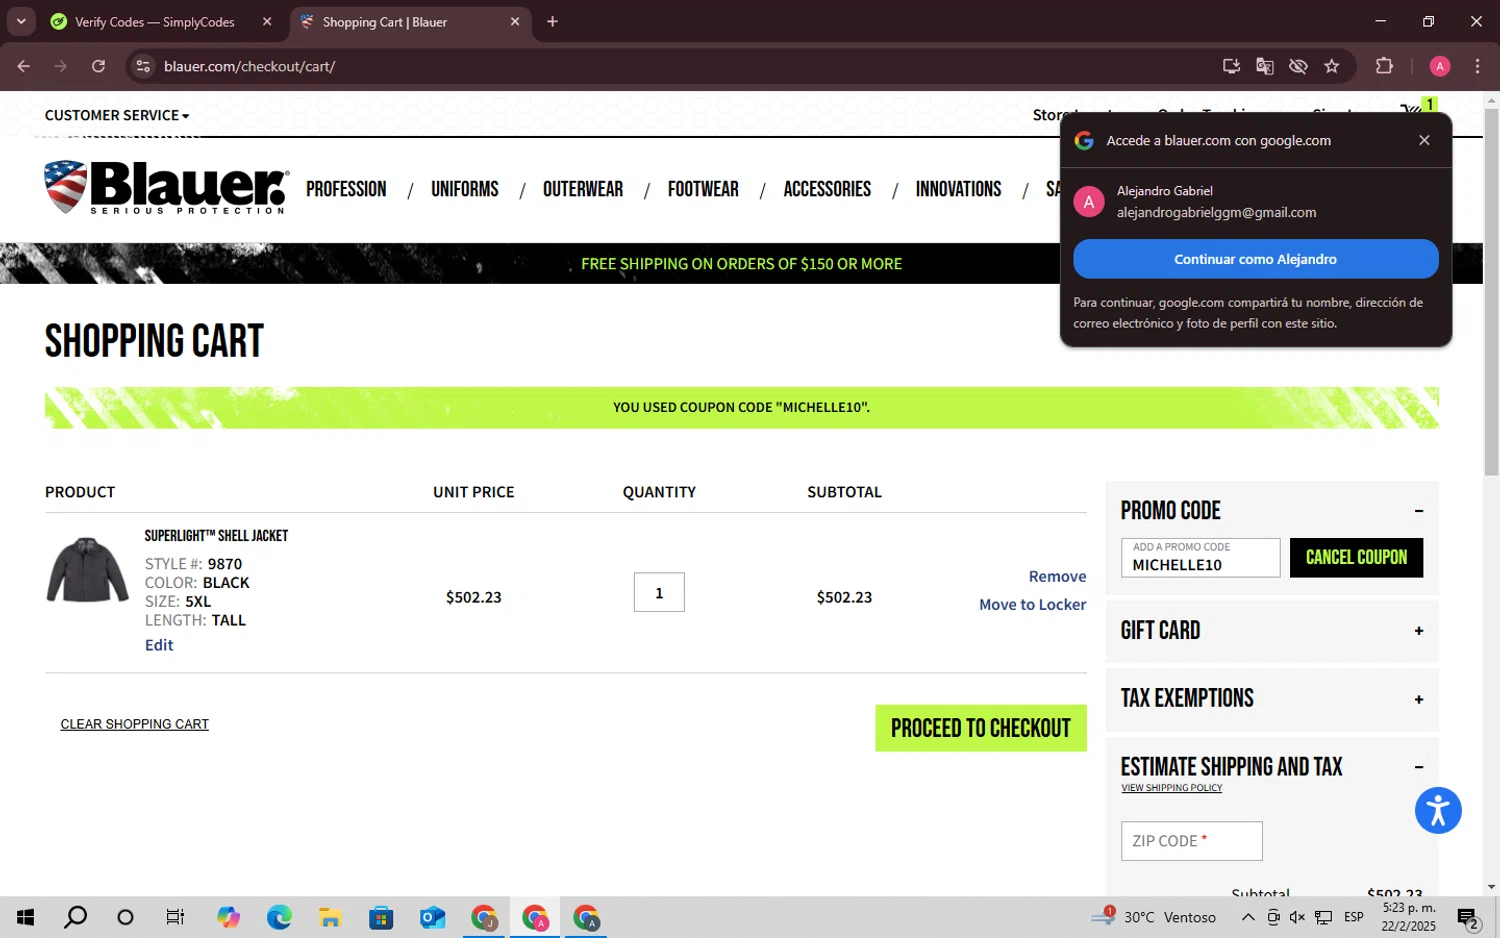Open the accessibility widget icon
The width and height of the screenshot is (1500, 938).
pos(1438,810)
